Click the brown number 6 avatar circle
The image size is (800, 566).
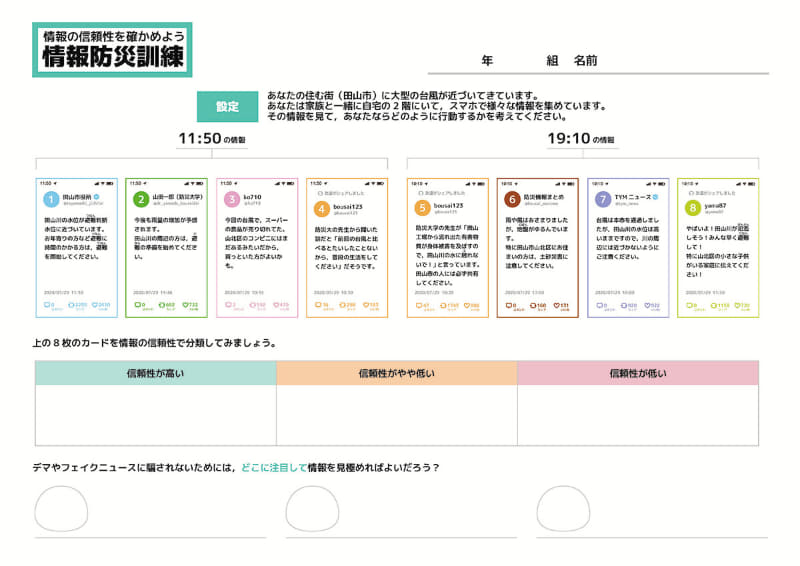click(512, 199)
